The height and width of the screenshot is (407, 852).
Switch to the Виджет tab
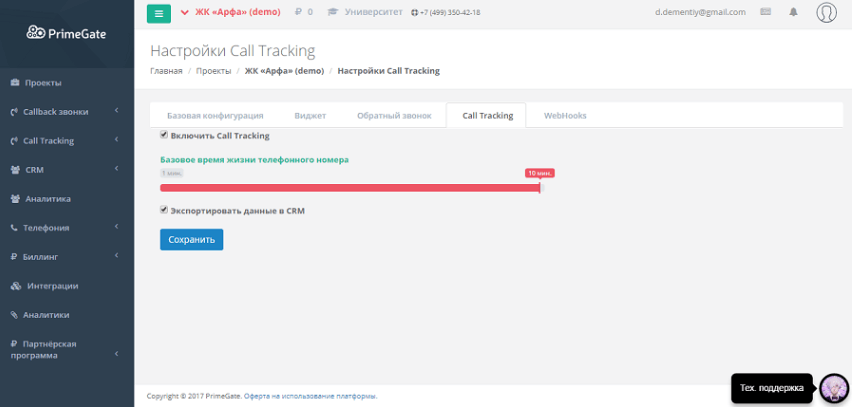(310, 116)
